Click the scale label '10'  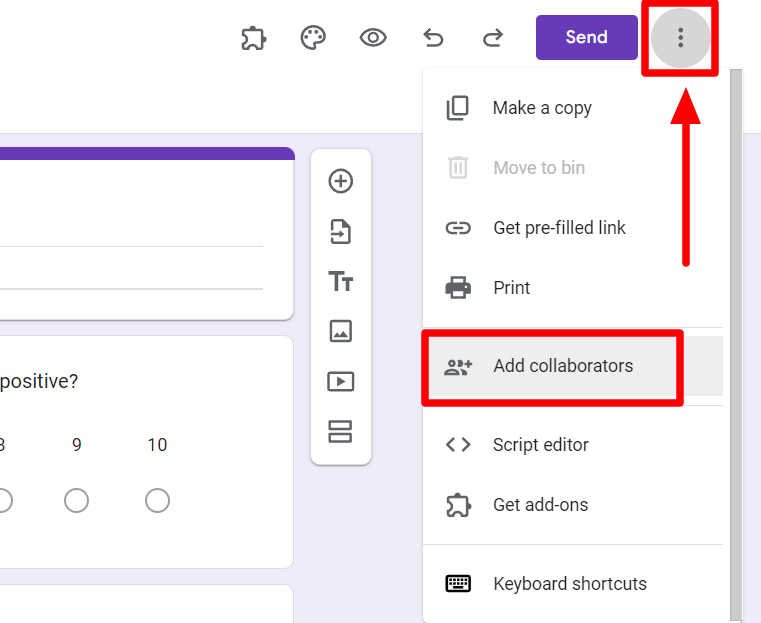point(157,445)
